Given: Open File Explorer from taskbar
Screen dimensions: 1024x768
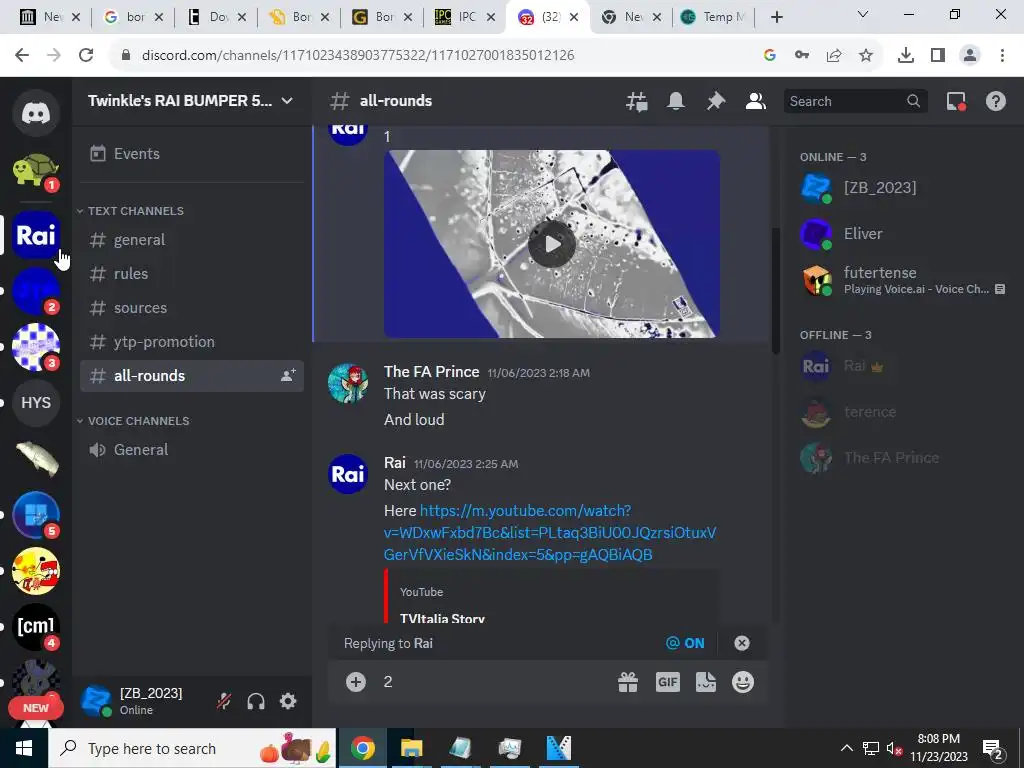Looking at the screenshot, I should coord(411,748).
